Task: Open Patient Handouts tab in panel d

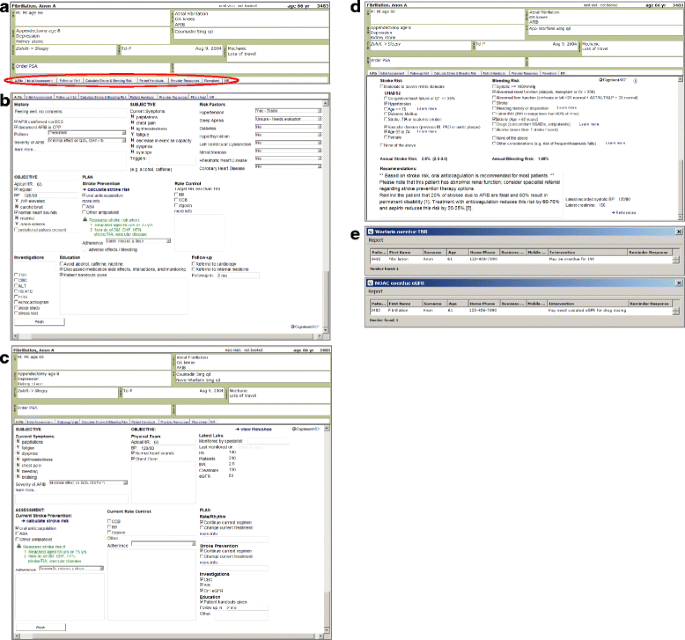Action: point(494,73)
